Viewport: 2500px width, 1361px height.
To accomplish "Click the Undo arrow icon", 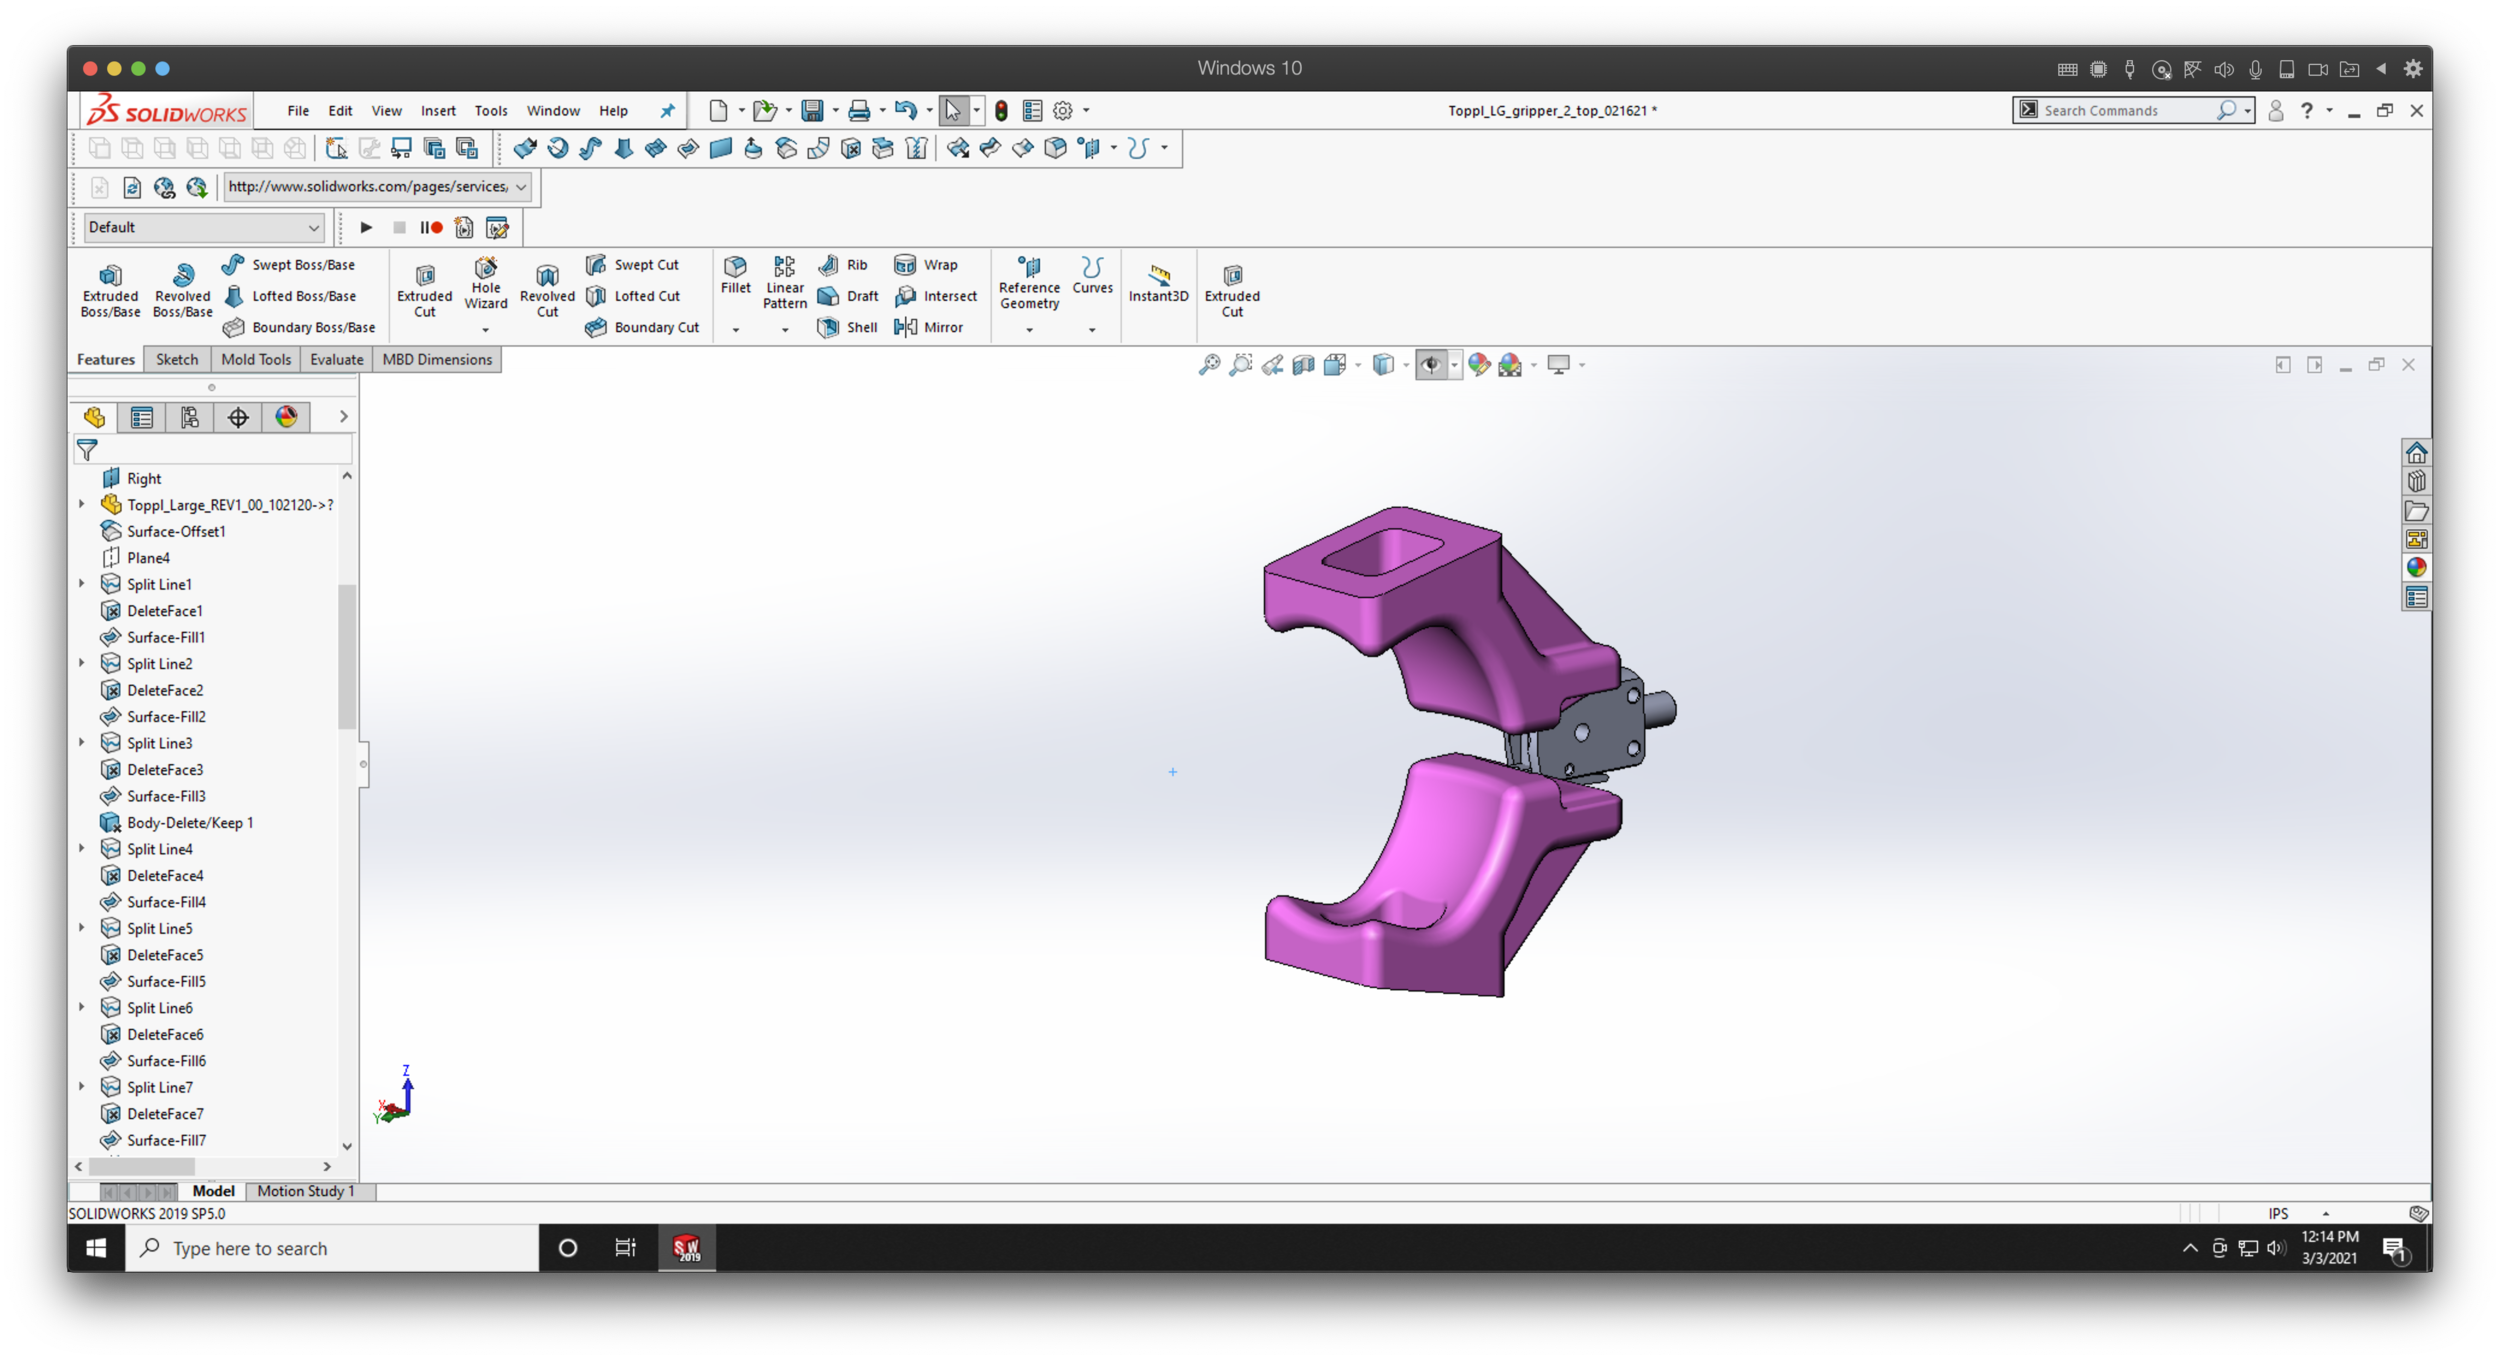I will pyautogui.click(x=905, y=110).
